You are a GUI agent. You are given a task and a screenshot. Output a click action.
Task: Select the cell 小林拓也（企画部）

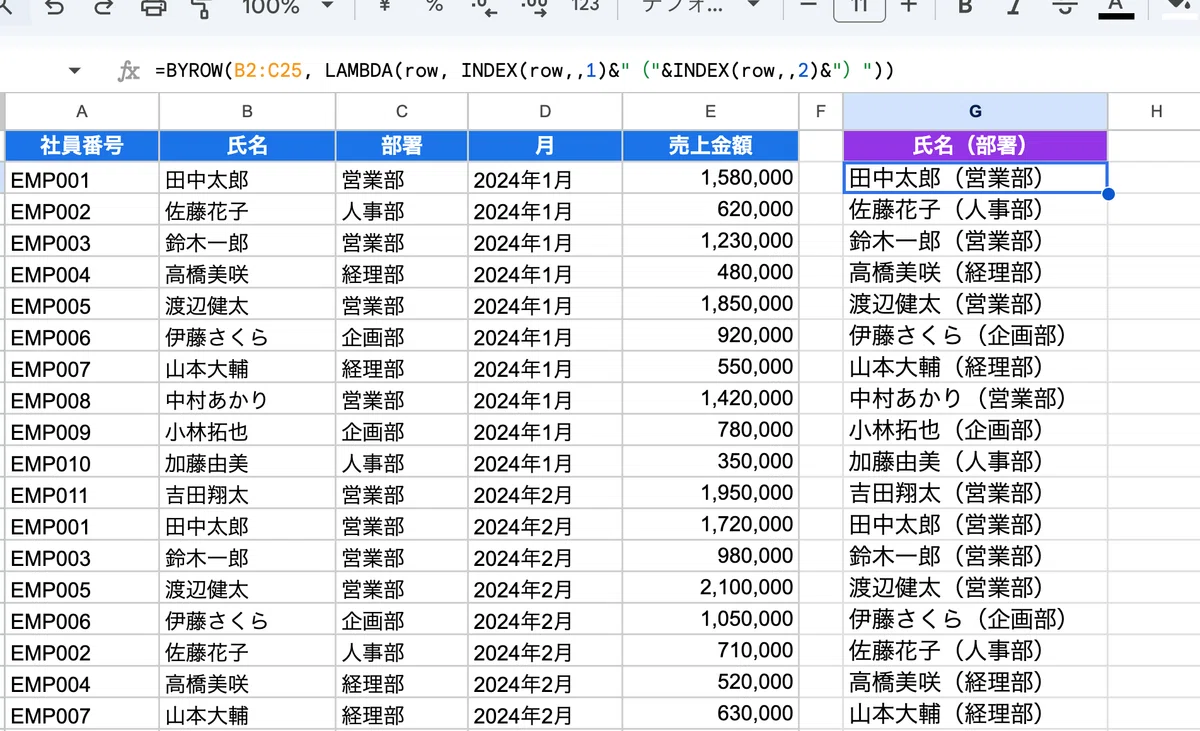click(x=975, y=432)
